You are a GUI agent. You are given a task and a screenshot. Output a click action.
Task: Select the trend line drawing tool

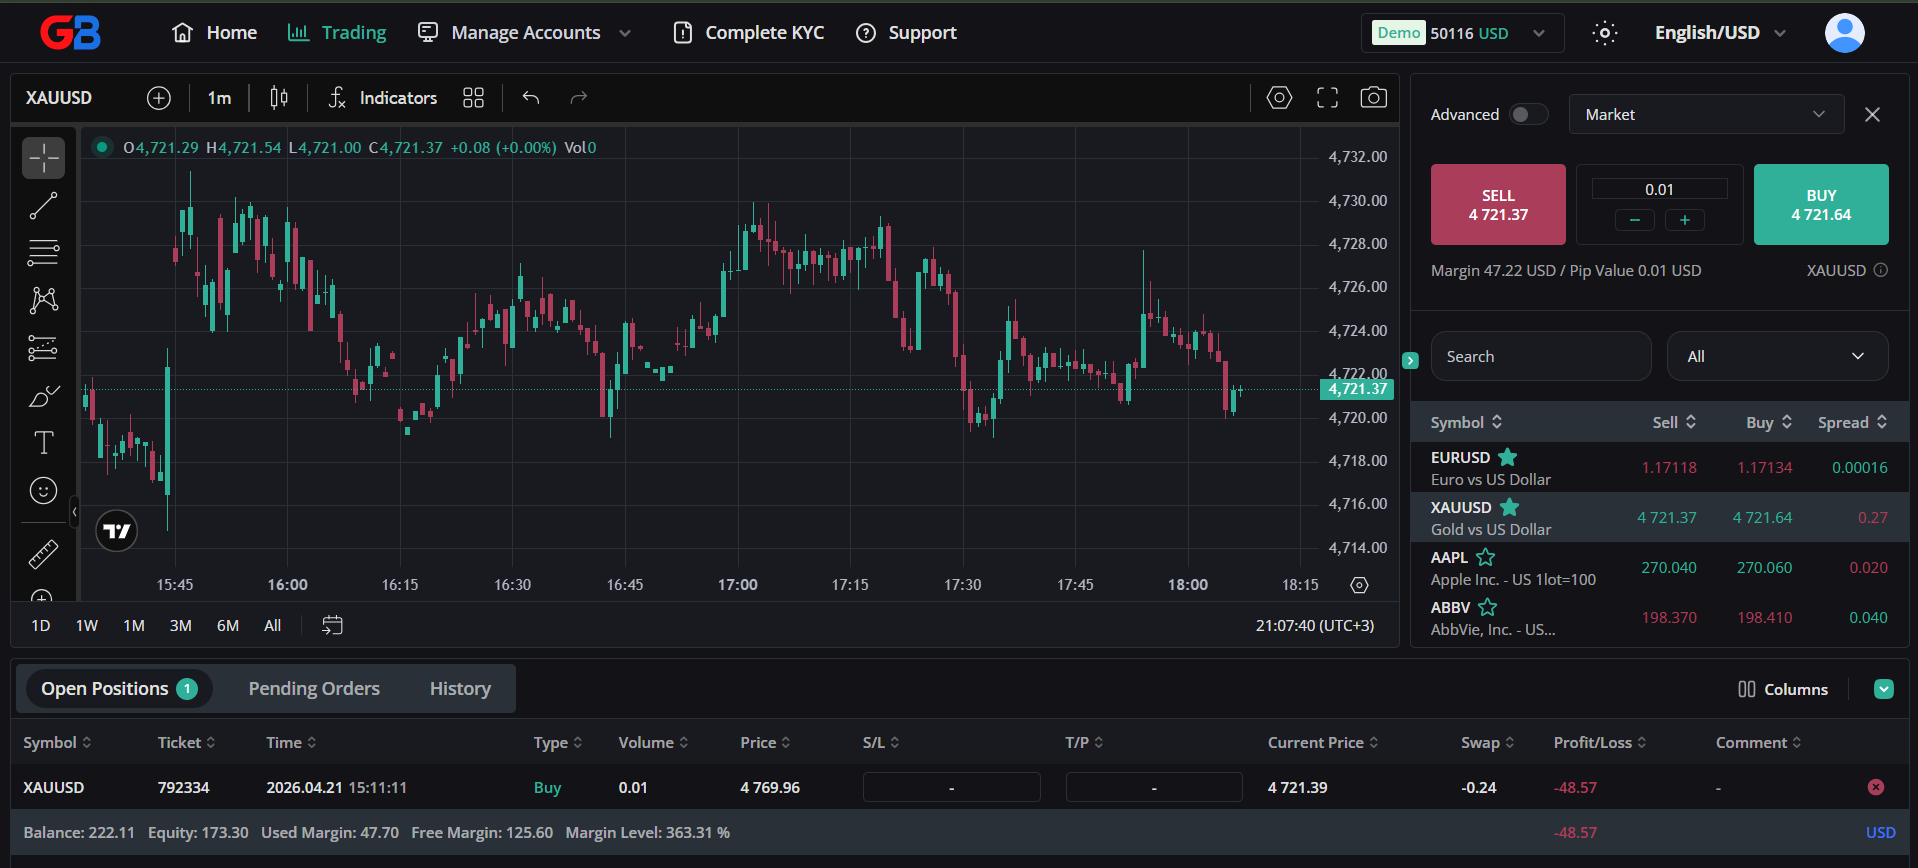(43, 206)
